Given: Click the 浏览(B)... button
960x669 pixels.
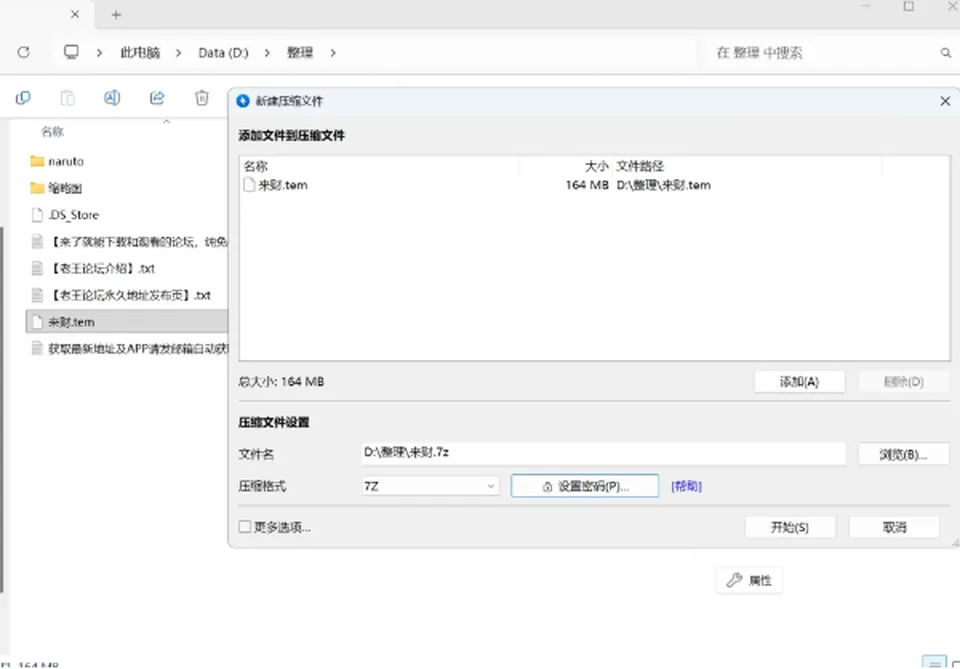Looking at the screenshot, I should 904,455.
